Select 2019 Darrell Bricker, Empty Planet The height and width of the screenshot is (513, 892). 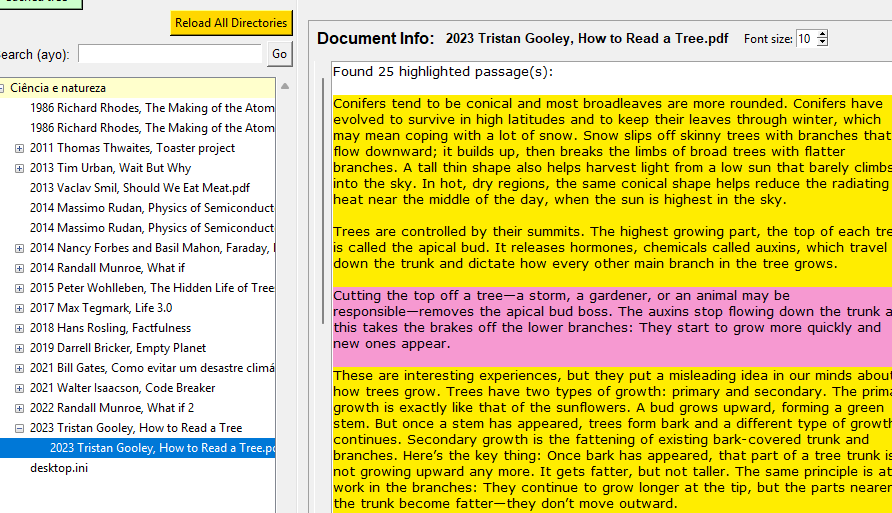pyautogui.click(x=117, y=348)
